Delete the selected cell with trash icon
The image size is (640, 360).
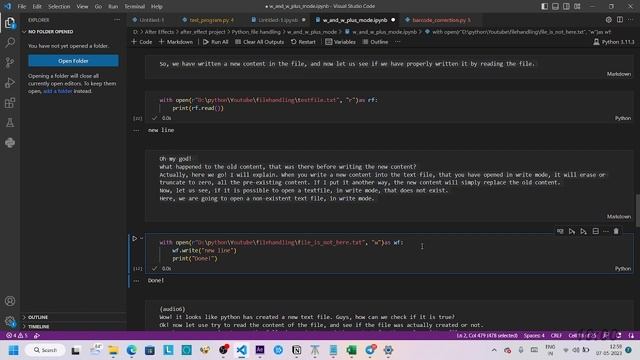[616, 231]
